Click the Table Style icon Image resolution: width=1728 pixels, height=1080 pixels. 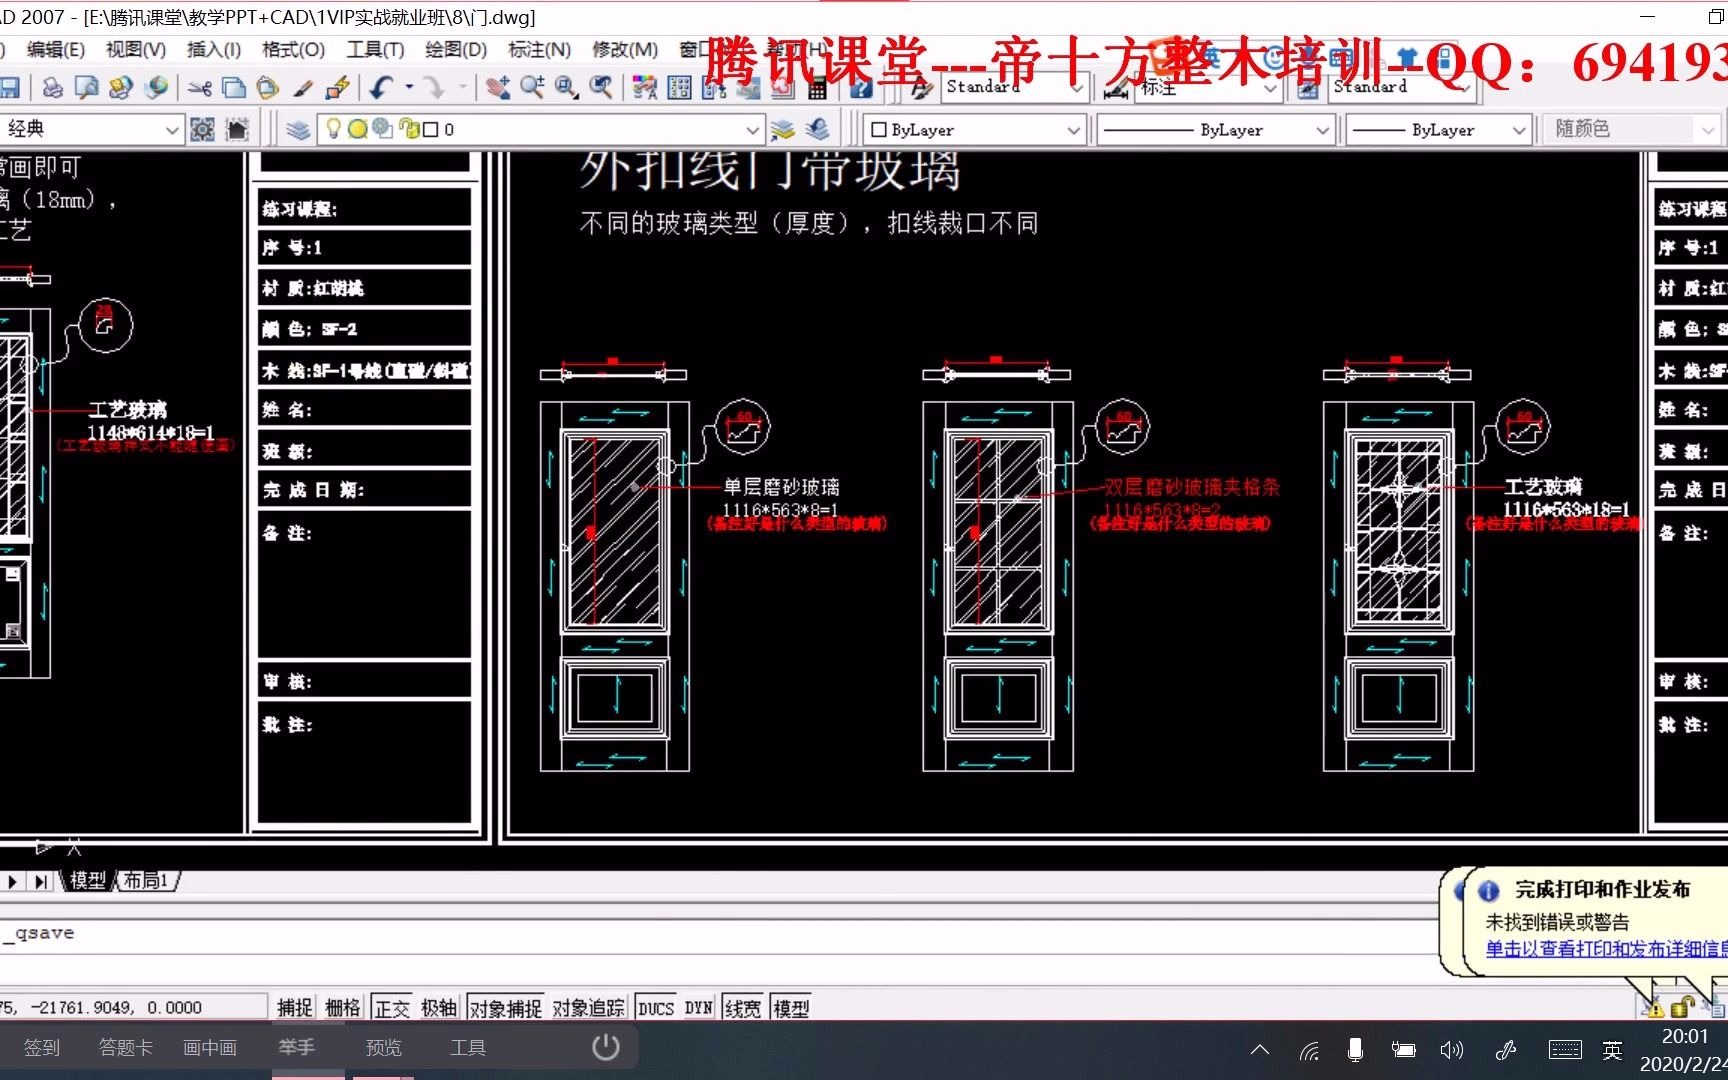[x=1307, y=88]
